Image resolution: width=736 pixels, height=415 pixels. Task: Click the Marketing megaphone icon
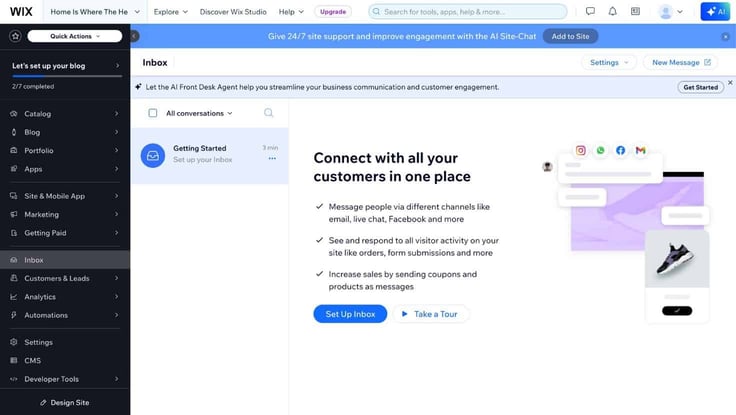[x=14, y=215]
